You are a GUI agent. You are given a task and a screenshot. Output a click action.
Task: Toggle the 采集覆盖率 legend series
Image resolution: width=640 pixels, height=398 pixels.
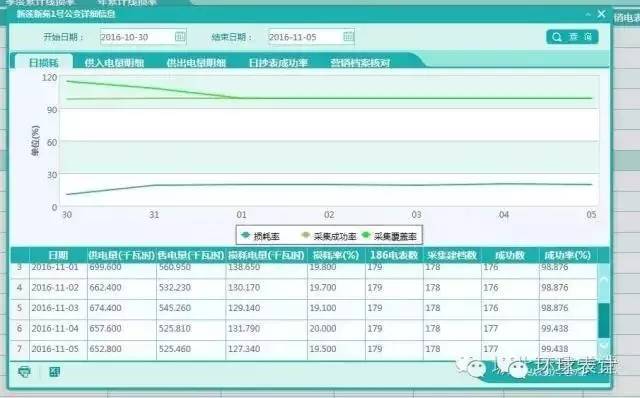389,236
